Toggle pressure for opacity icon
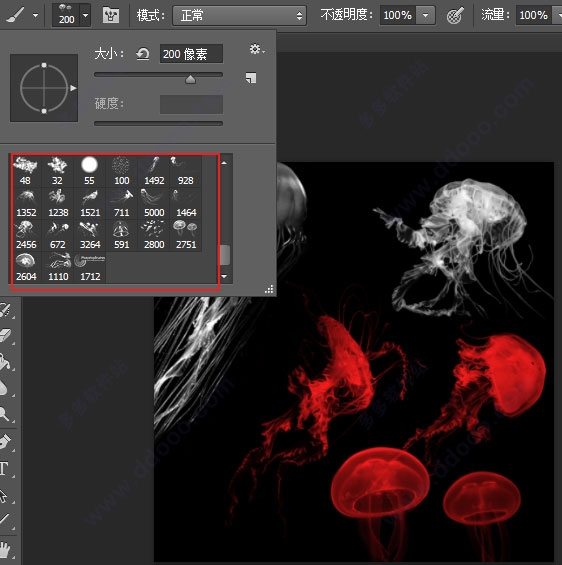The image size is (562, 565). (x=455, y=15)
